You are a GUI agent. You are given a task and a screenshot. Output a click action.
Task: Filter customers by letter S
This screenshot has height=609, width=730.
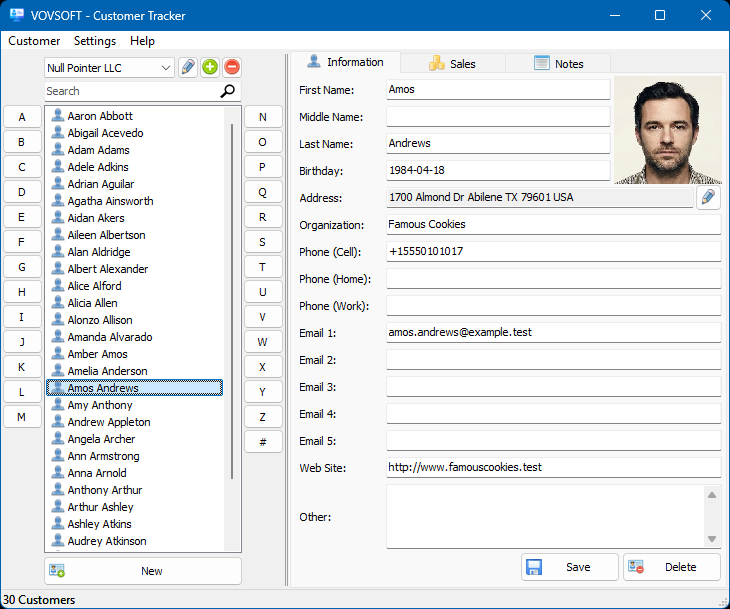pyautogui.click(x=263, y=242)
